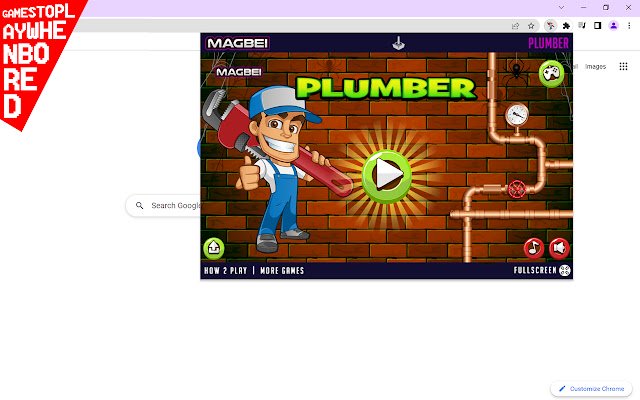This screenshot has height=400, width=640.
Task: Start the Plumber game with the play button
Action: [x=387, y=176]
